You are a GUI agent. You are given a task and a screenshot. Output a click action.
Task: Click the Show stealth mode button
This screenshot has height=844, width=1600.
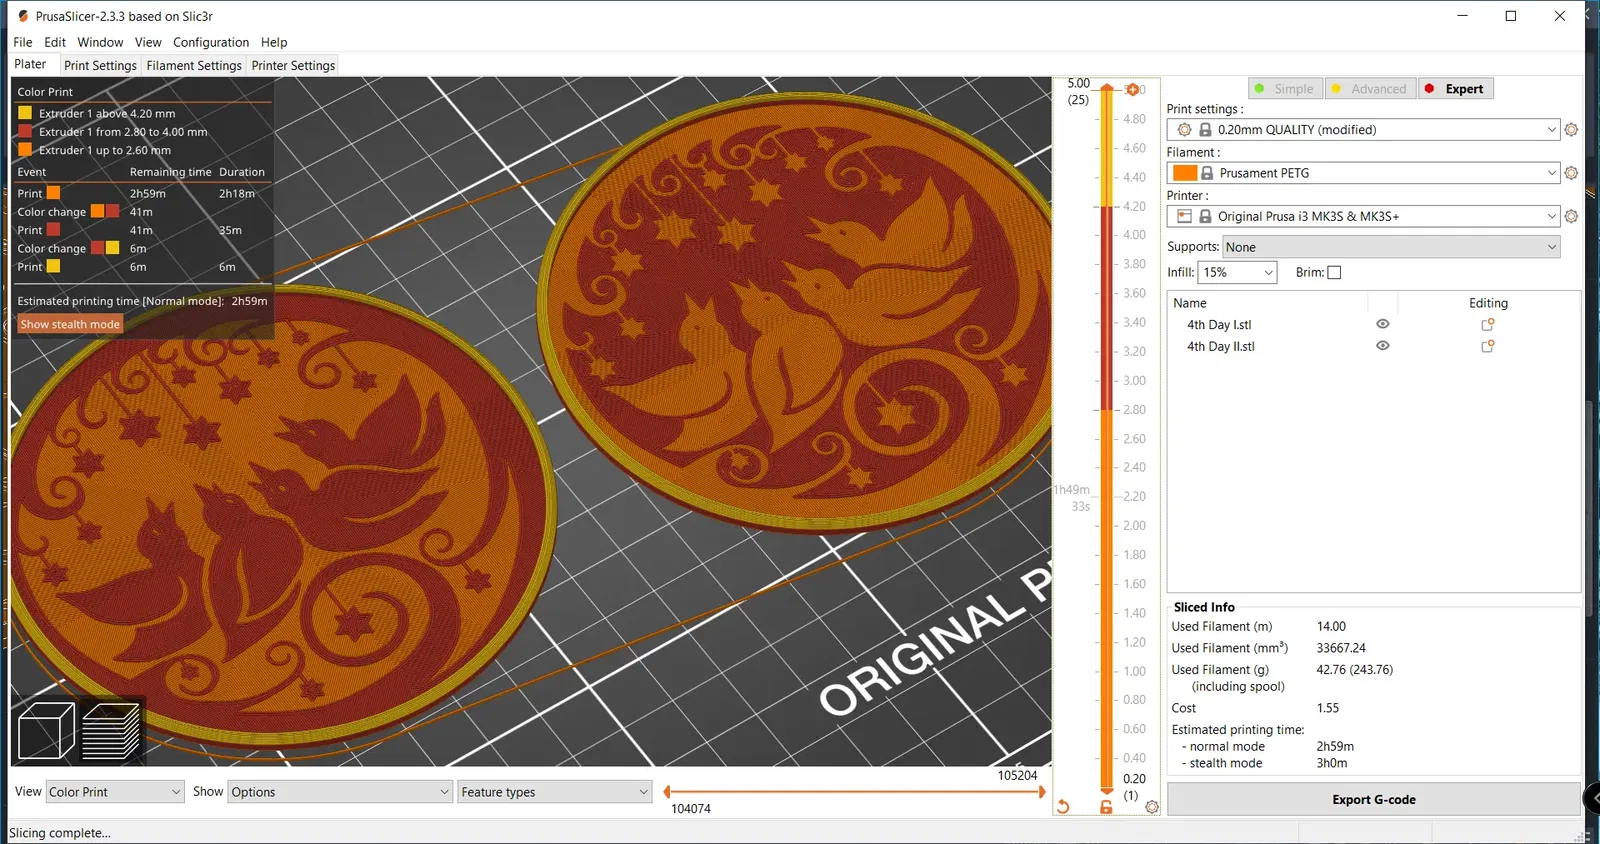click(70, 324)
